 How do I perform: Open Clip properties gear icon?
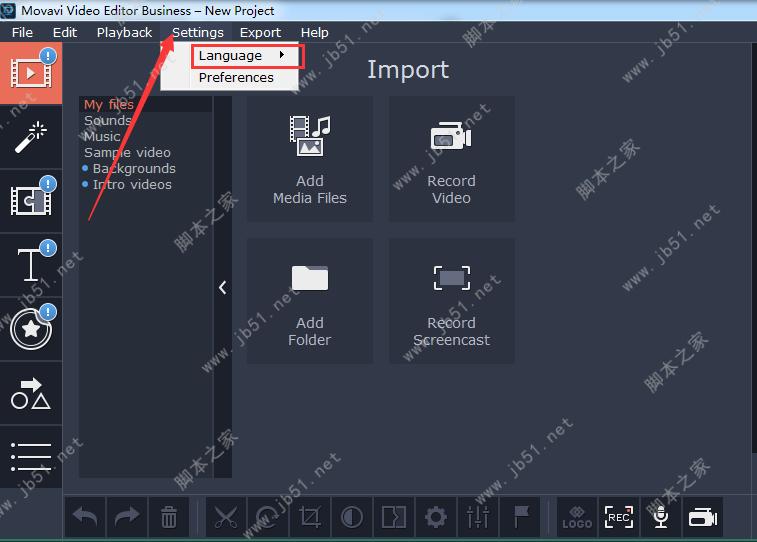point(436,517)
